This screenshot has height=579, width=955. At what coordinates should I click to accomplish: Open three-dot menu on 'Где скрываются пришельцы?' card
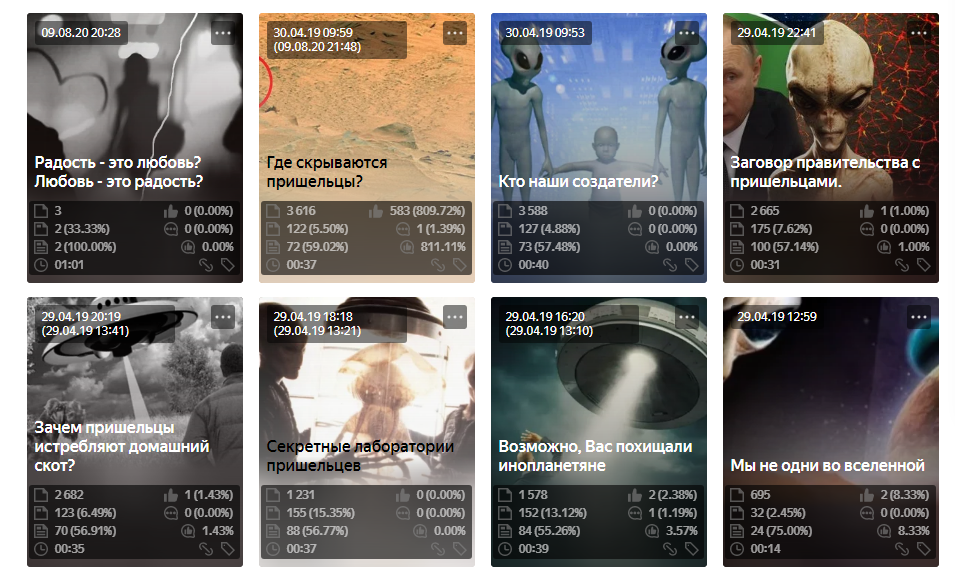[x=455, y=33]
